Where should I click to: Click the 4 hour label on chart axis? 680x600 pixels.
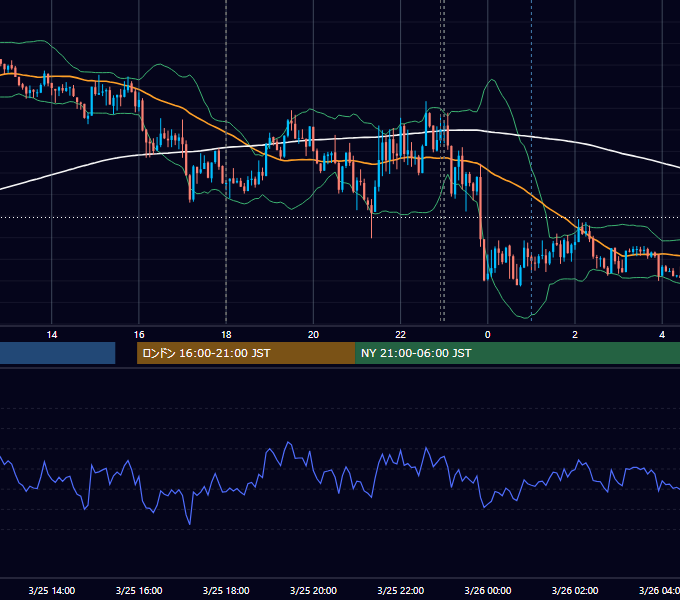pos(662,335)
